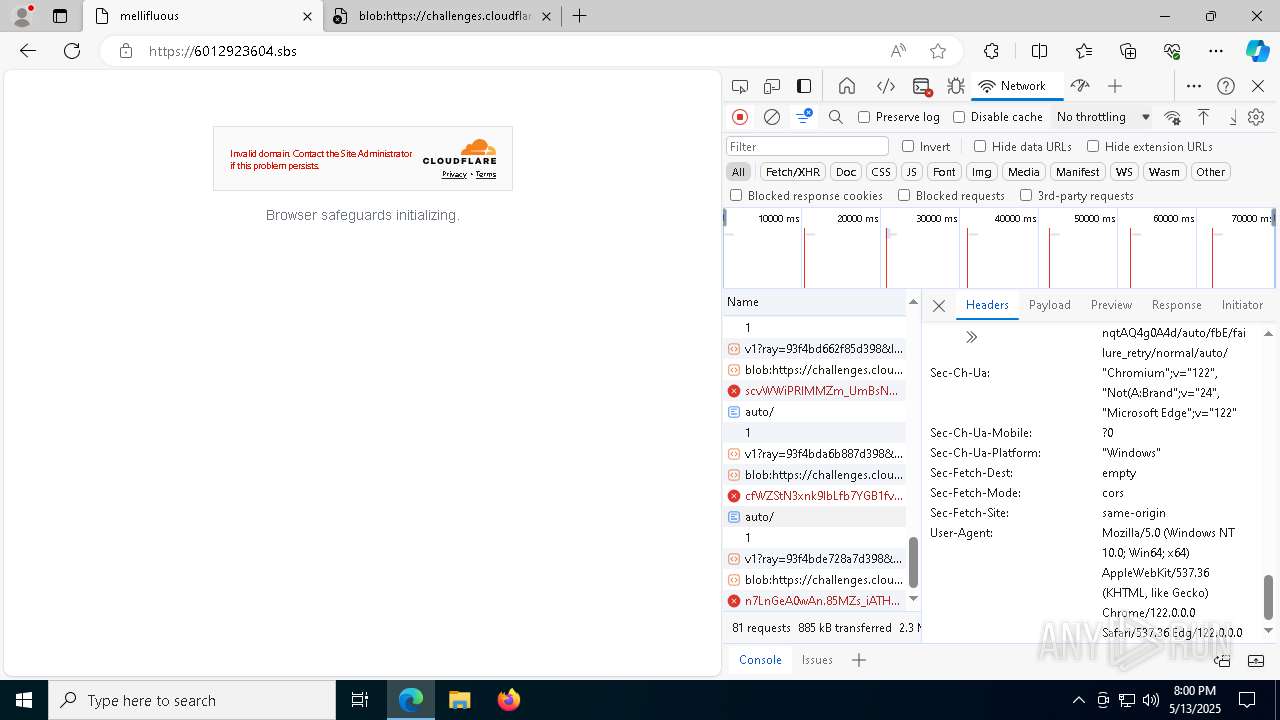Filter requests by Fetch/XHR type
This screenshot has height=720, width=1280.
(x=793, y=172)
